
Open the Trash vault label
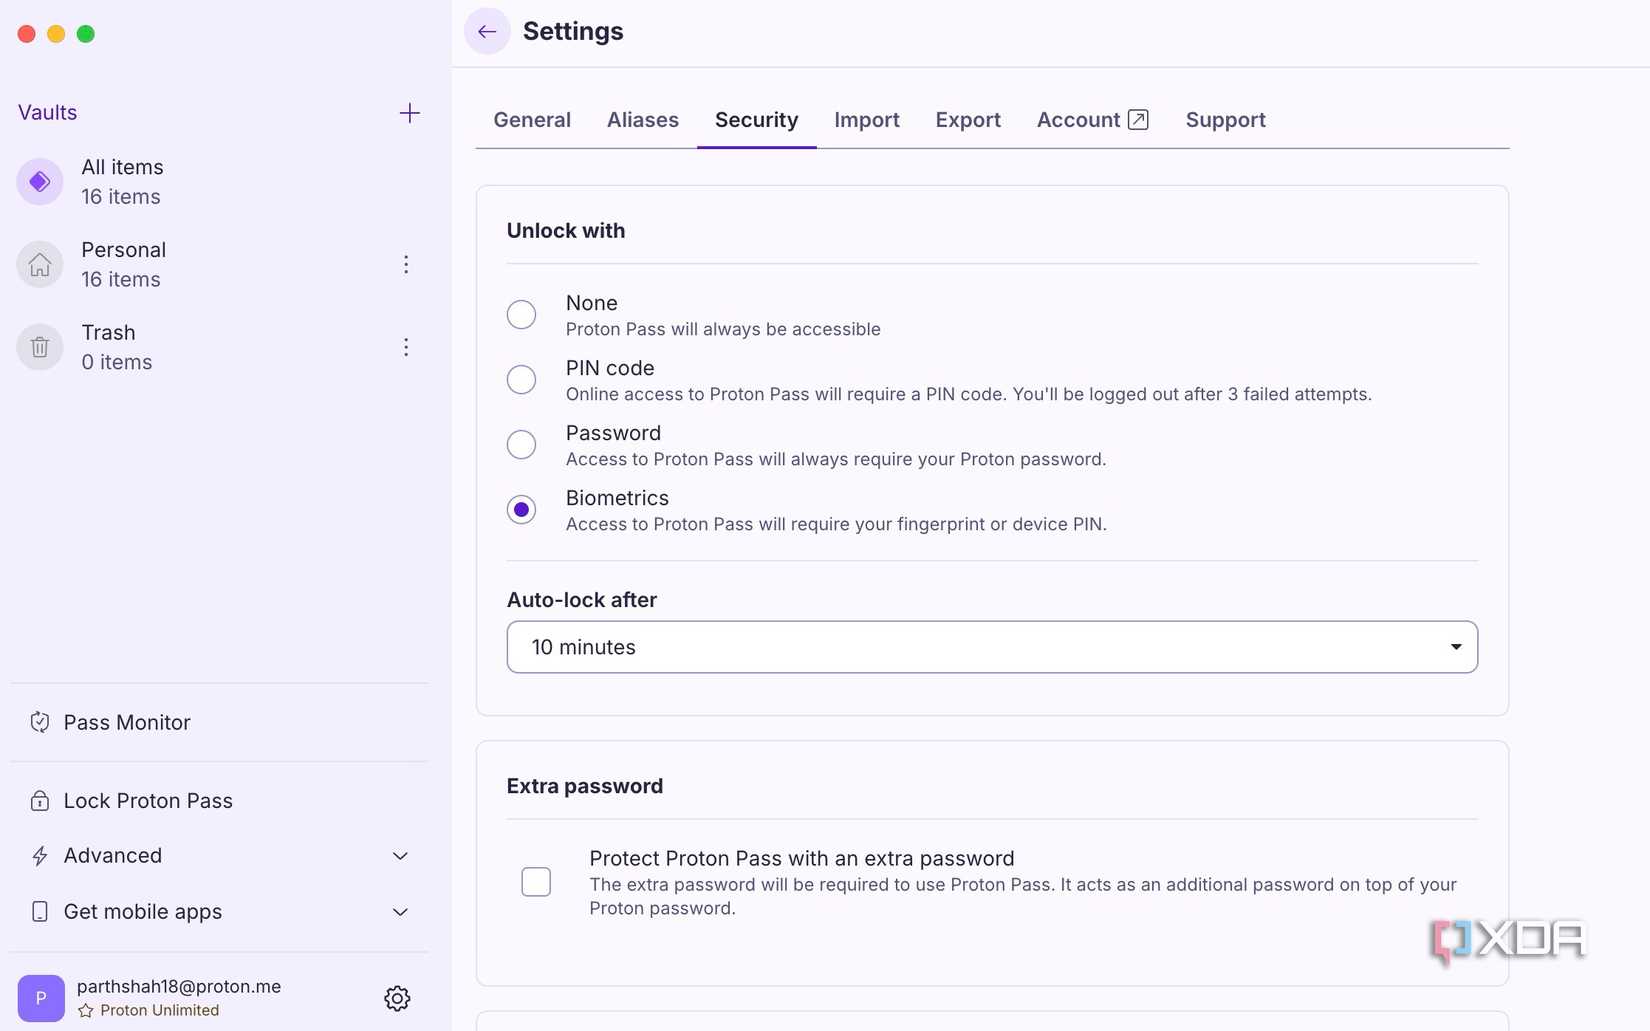coord(108,333)
